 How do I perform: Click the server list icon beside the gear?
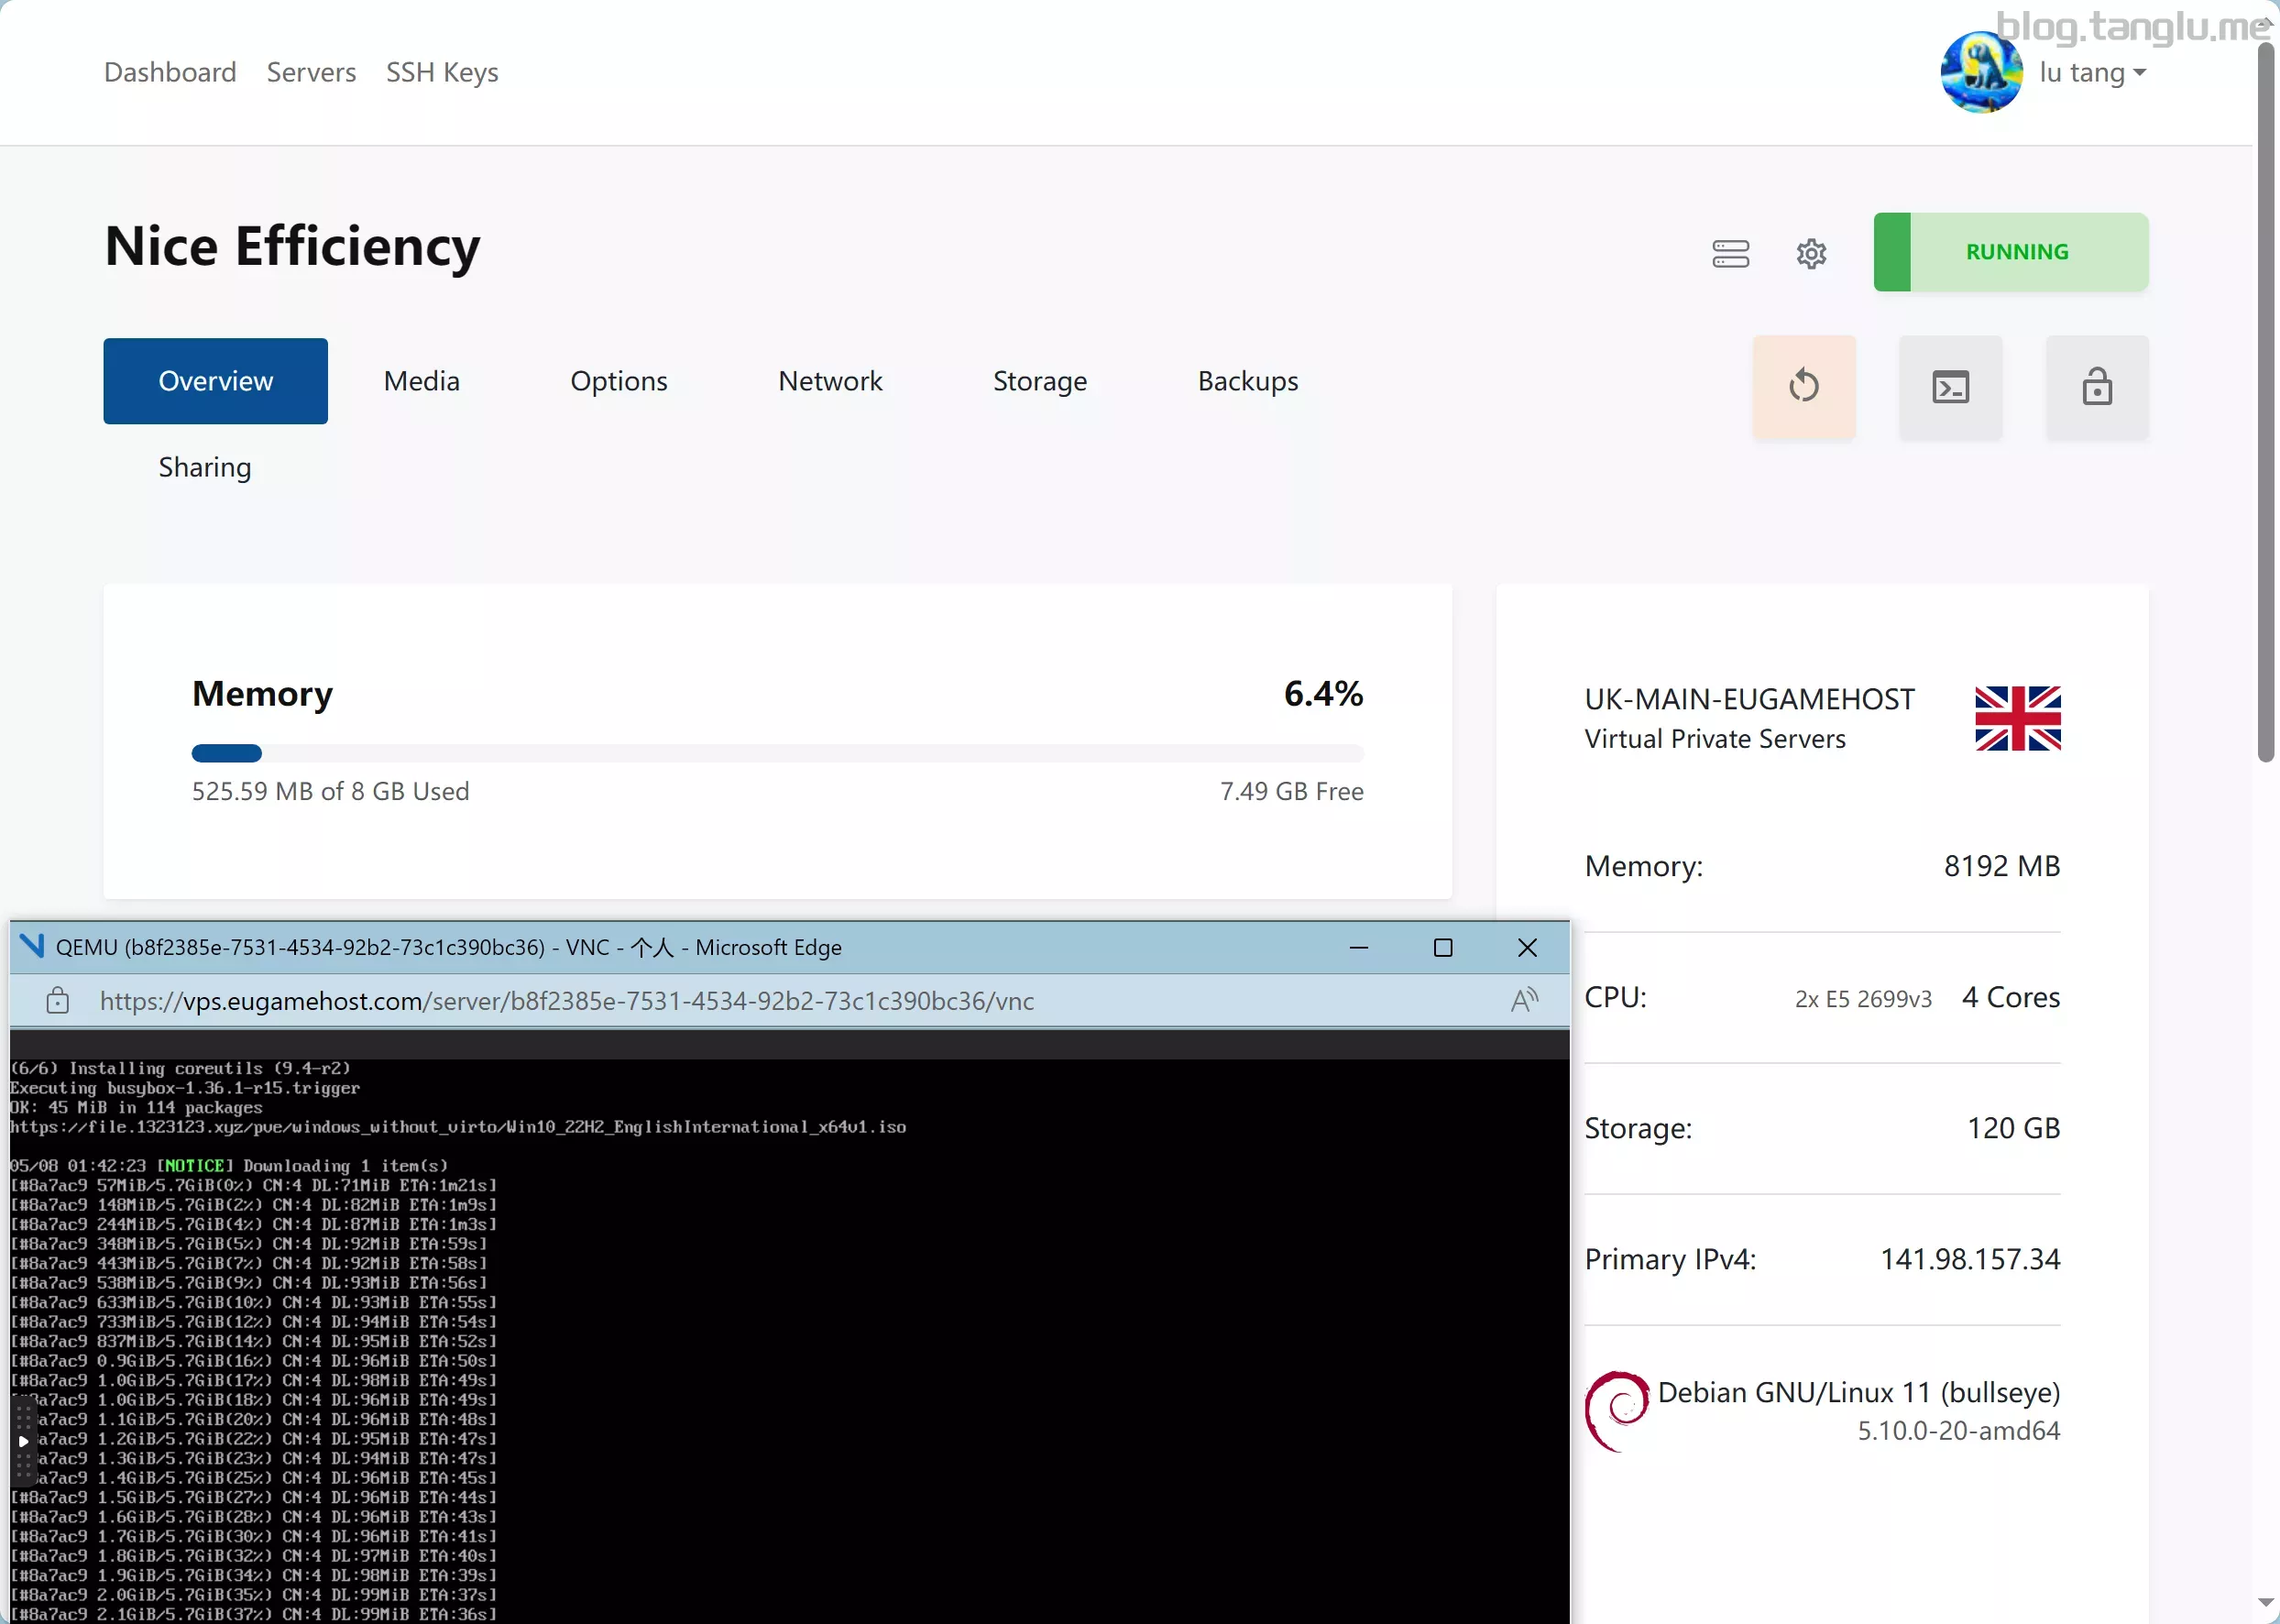pos(1730,253)
